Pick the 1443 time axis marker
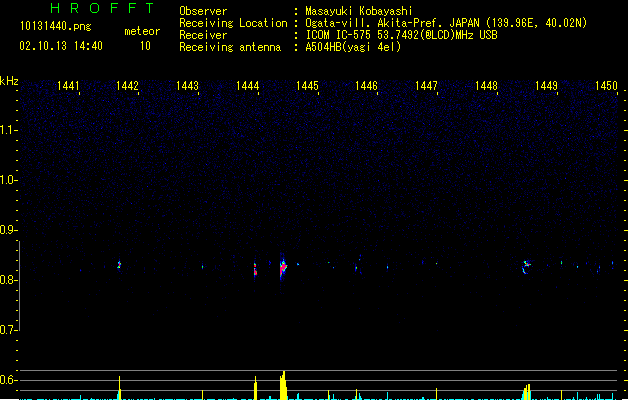Image resolution: width=629 pixels, height=400 pixels. click(187, 86)
